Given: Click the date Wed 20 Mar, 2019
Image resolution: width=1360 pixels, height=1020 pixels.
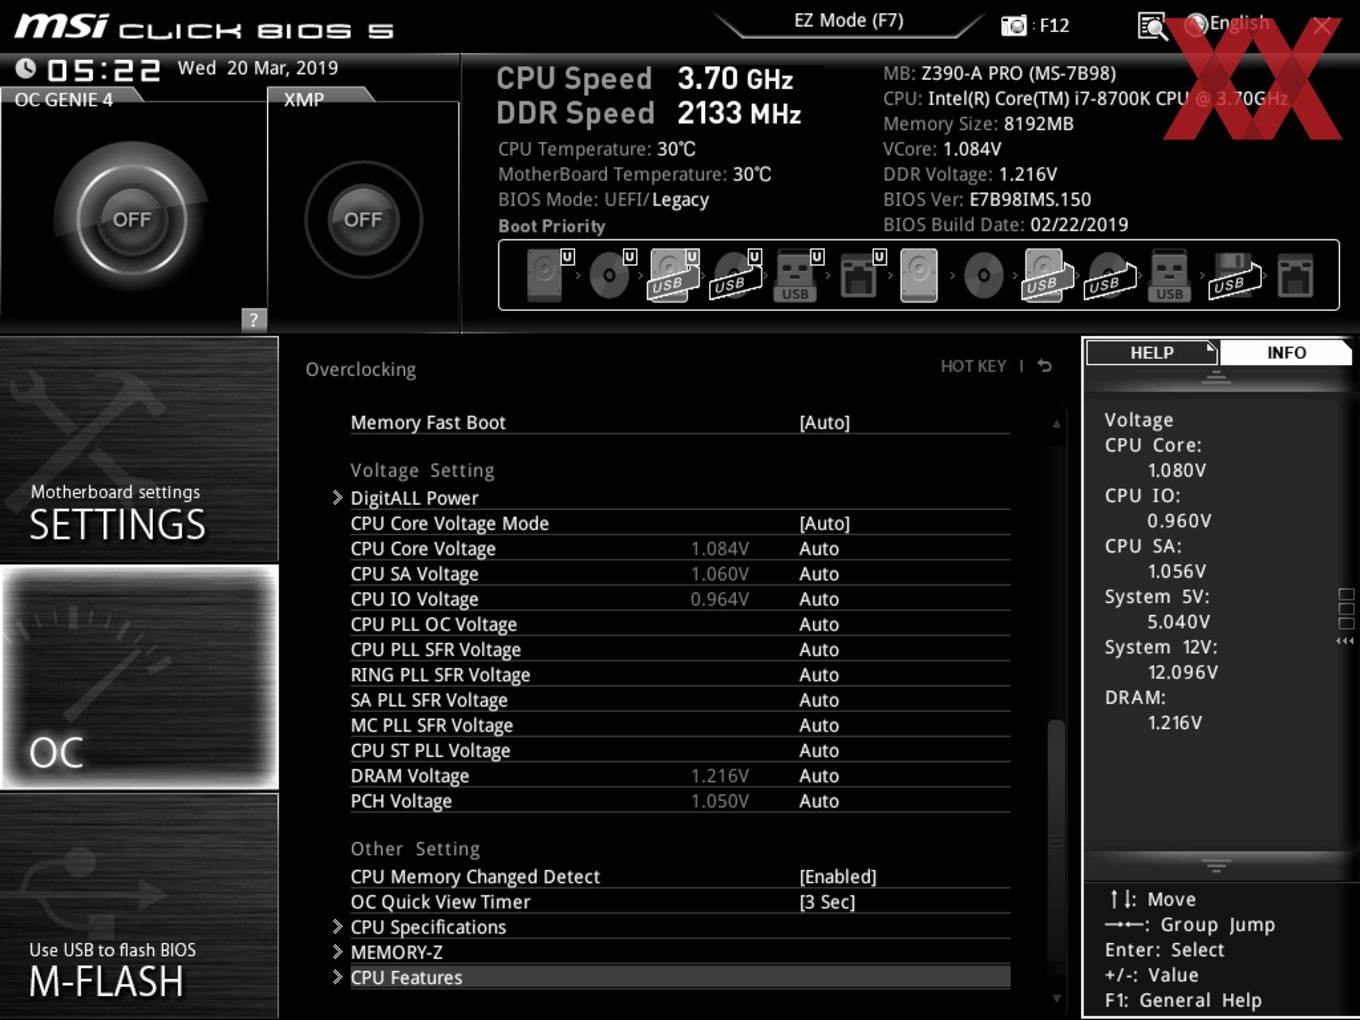Looking at the screenshot, I should (x=258, y=68).
